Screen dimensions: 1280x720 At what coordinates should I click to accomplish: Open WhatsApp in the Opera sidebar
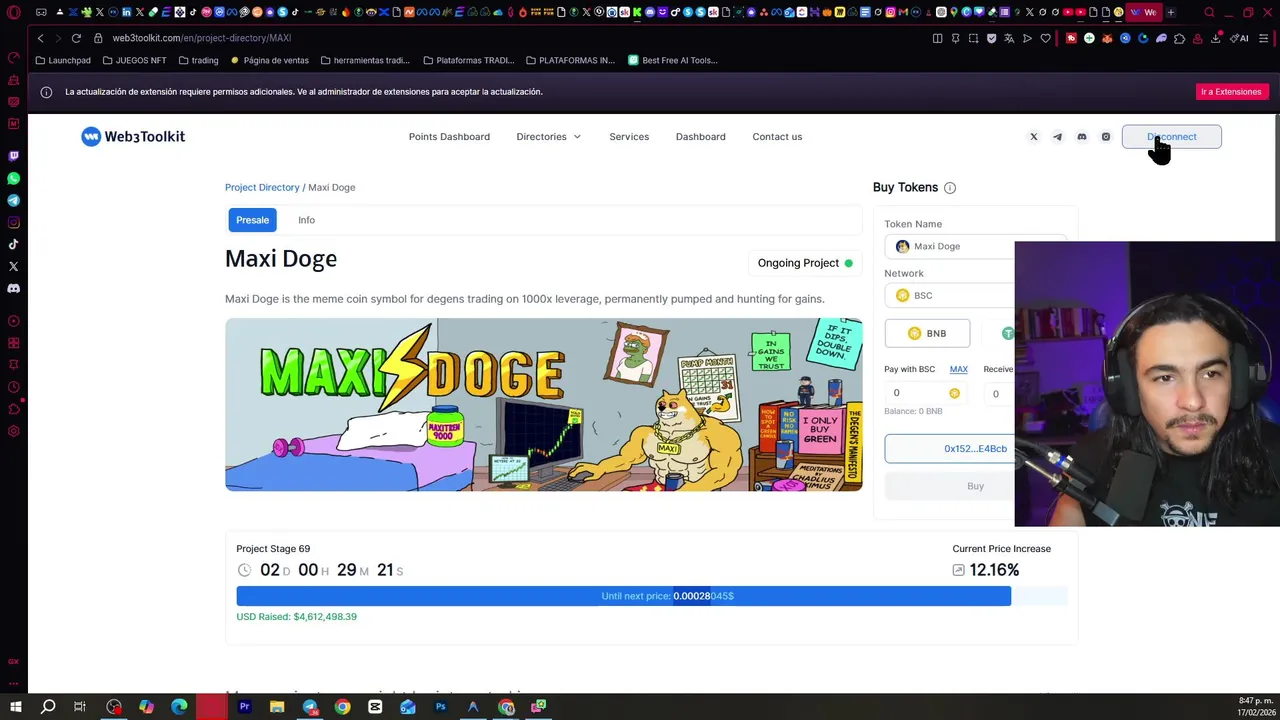tap(13, 178)
